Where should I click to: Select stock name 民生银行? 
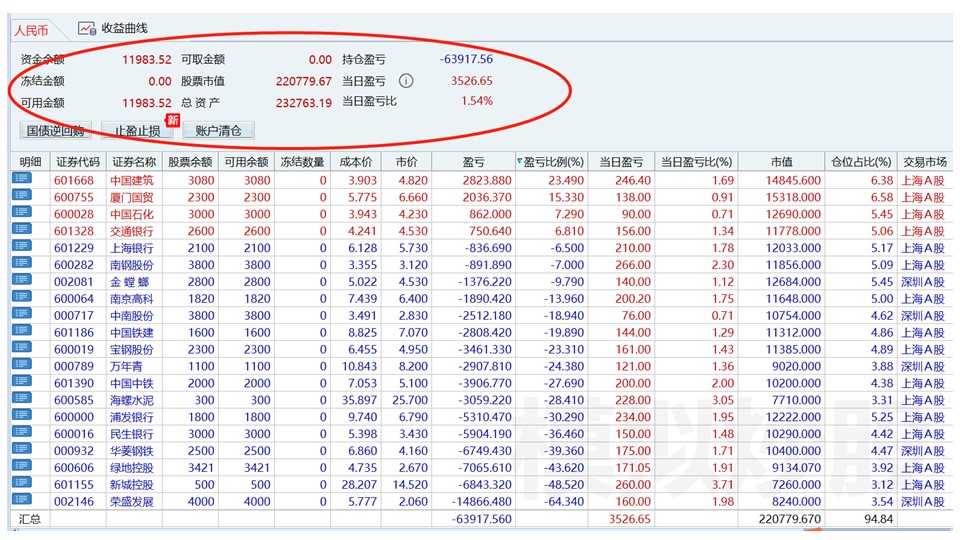tap(132, 434)
